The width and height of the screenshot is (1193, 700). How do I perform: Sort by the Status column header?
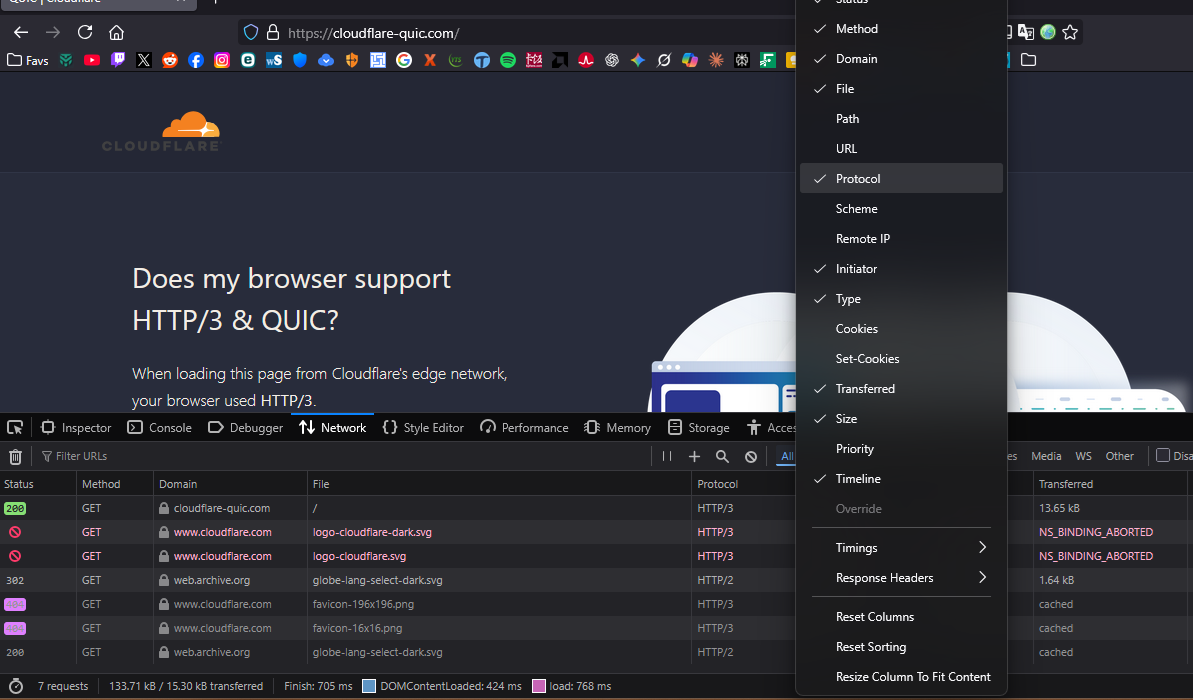click(x=38, y=484)
